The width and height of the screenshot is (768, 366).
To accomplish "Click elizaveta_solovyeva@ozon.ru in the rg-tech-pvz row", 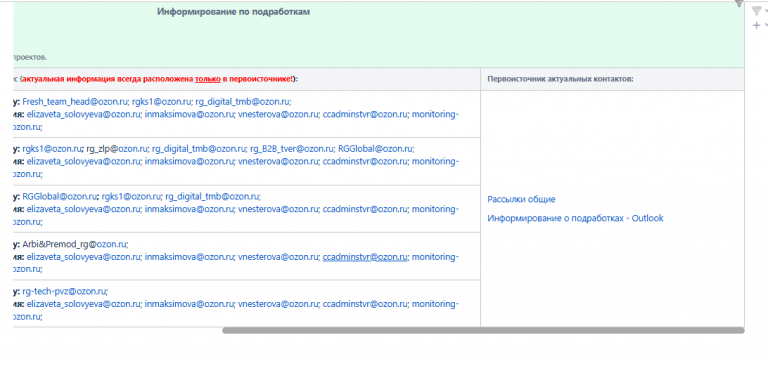I will [83, 304].
